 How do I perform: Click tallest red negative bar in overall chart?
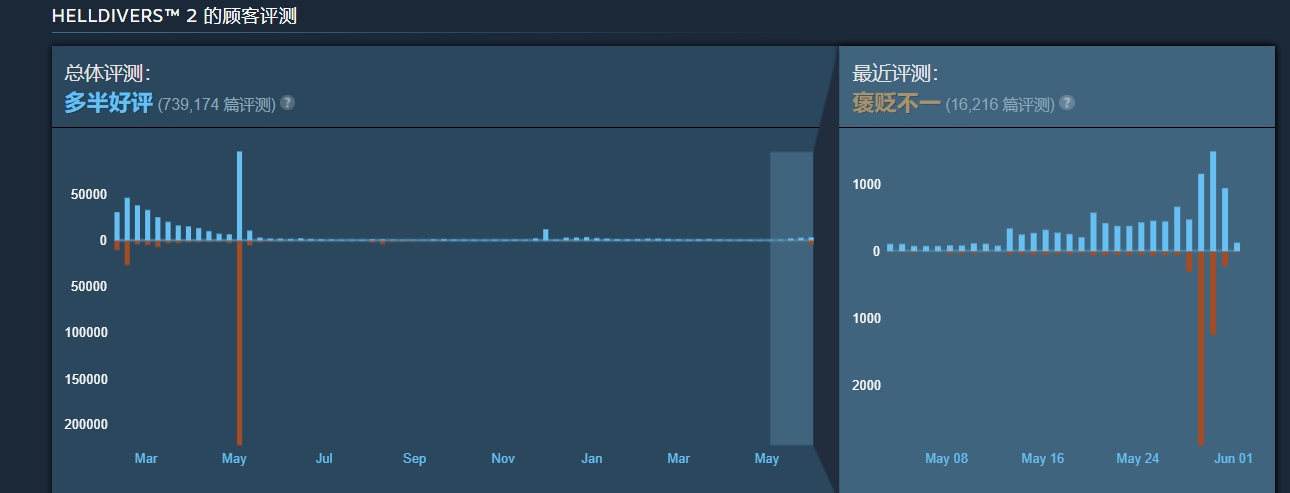pyautogui.click(x=239, y=340)
